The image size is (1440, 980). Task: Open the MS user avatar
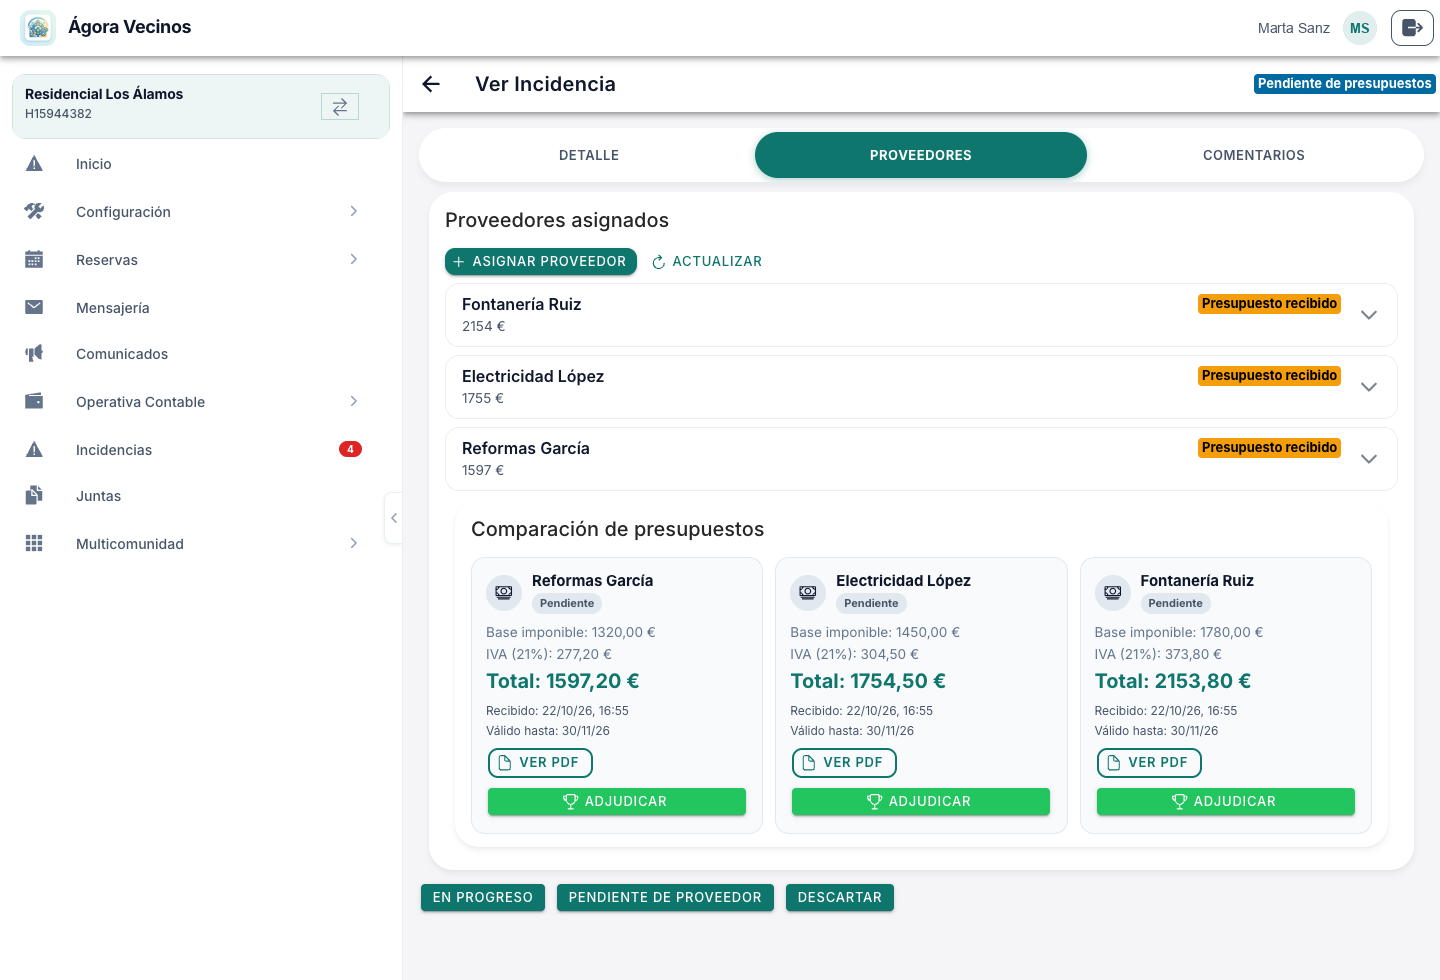(x=1359, y=28)
